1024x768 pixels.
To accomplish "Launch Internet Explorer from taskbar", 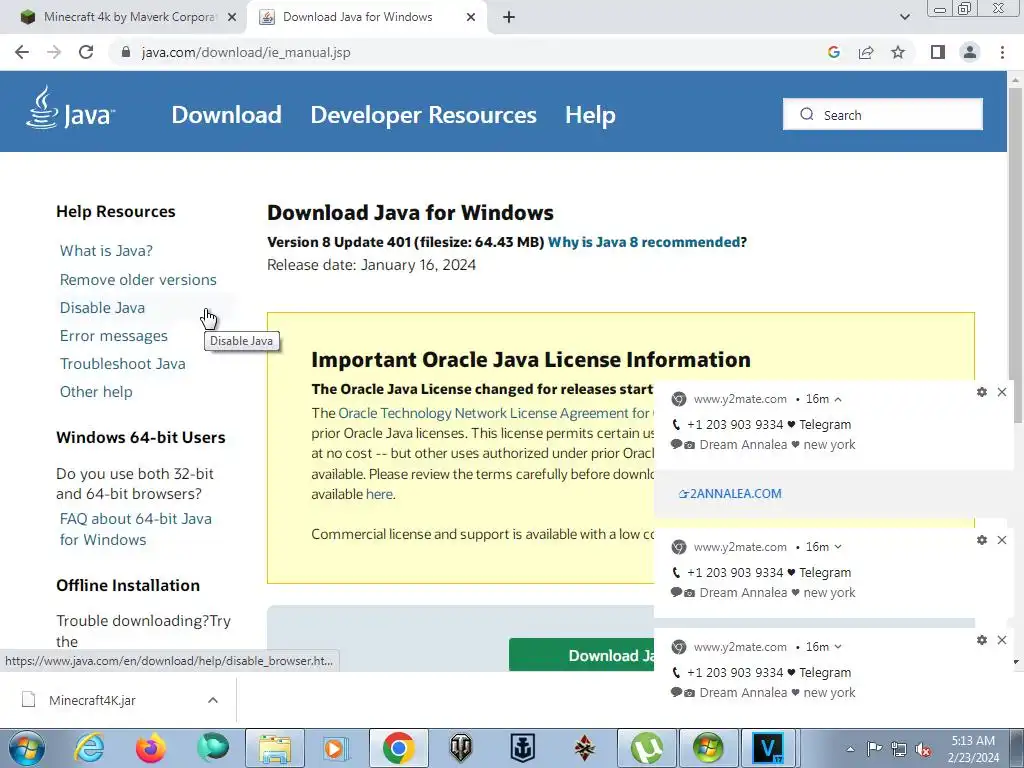I will point(88,748).
